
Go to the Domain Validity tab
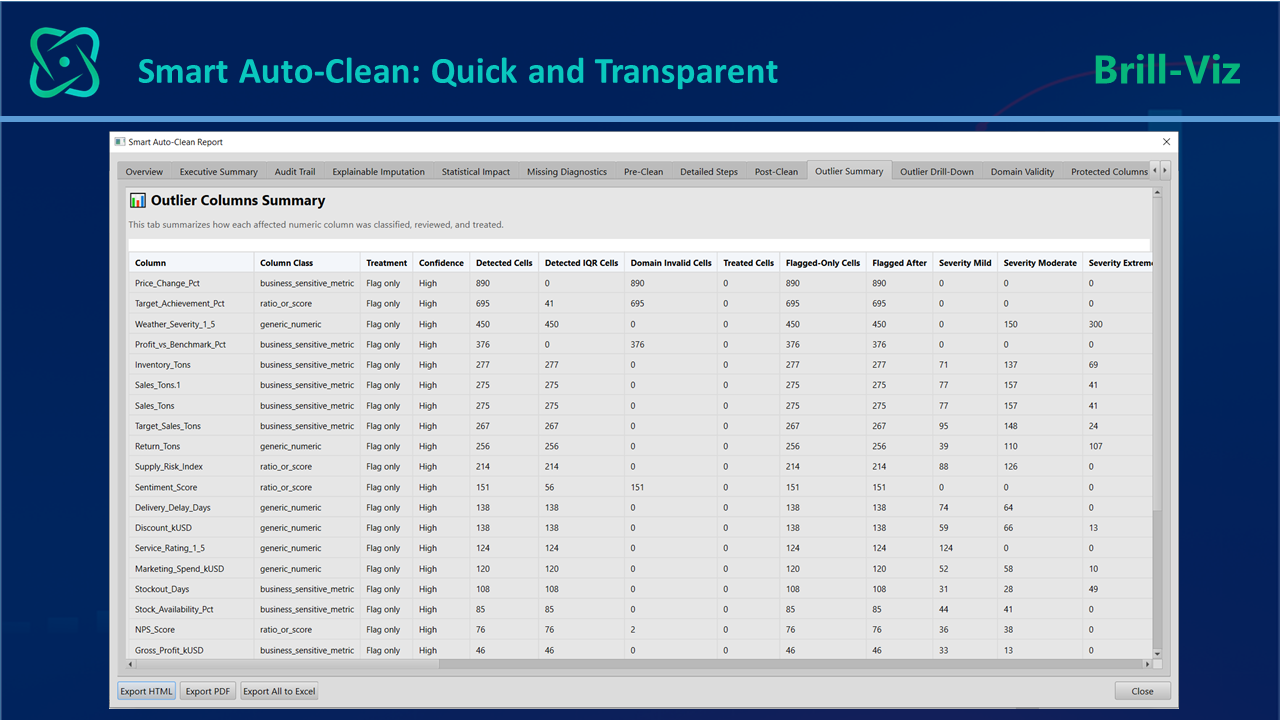point(1022,172)
